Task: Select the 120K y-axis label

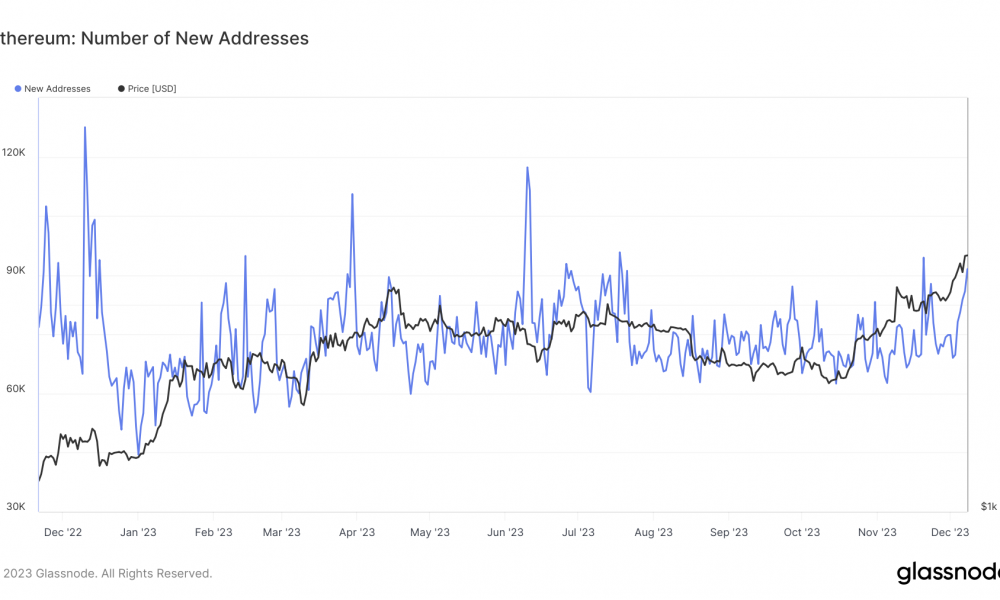Action: click(13, 152)
